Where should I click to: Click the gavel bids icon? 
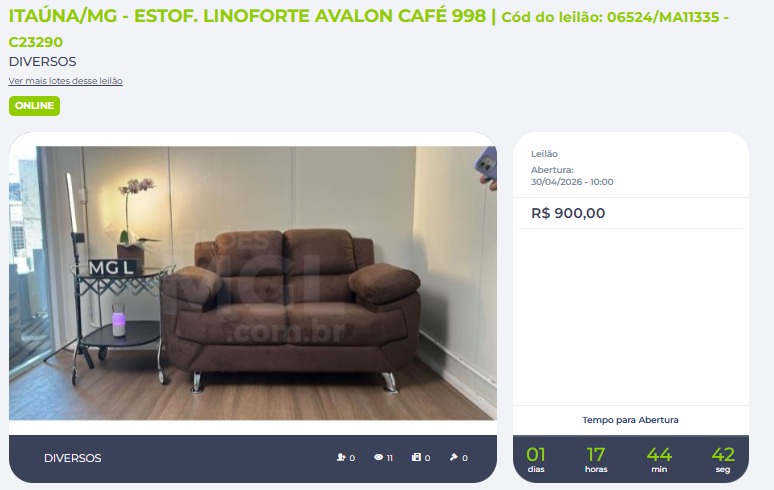pyautogui.click(x=454, y=457)
